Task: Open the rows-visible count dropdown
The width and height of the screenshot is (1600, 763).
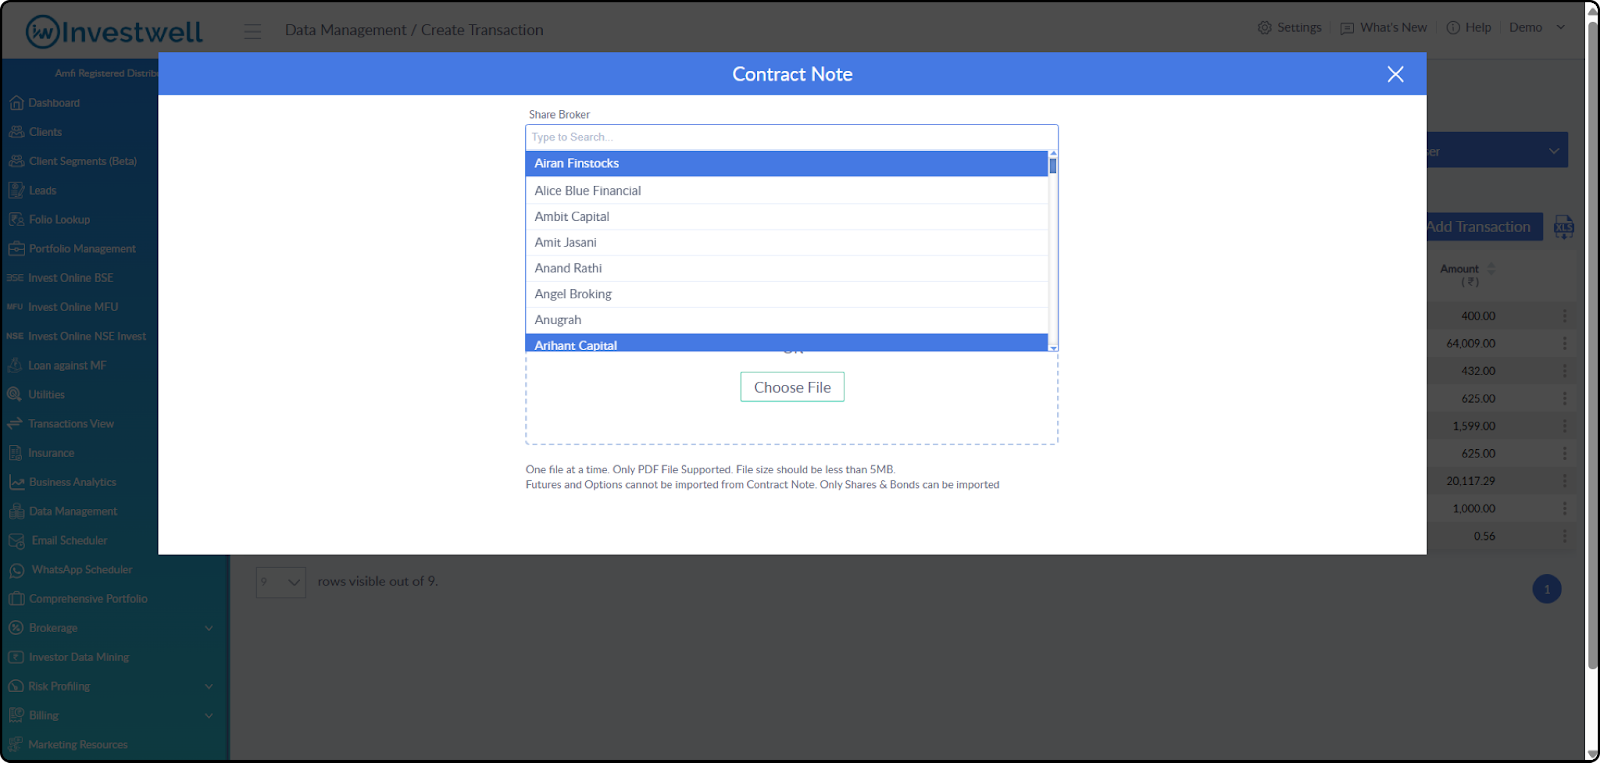Action: (281, 582)
